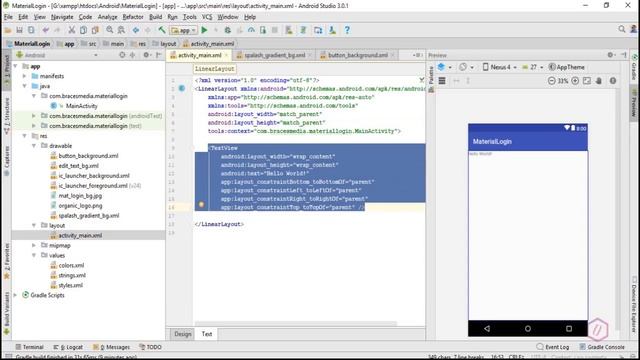Click the Debug app bug icon
Image resolution: width=640 pixels, height=360 pixels.
coord(228,30)
